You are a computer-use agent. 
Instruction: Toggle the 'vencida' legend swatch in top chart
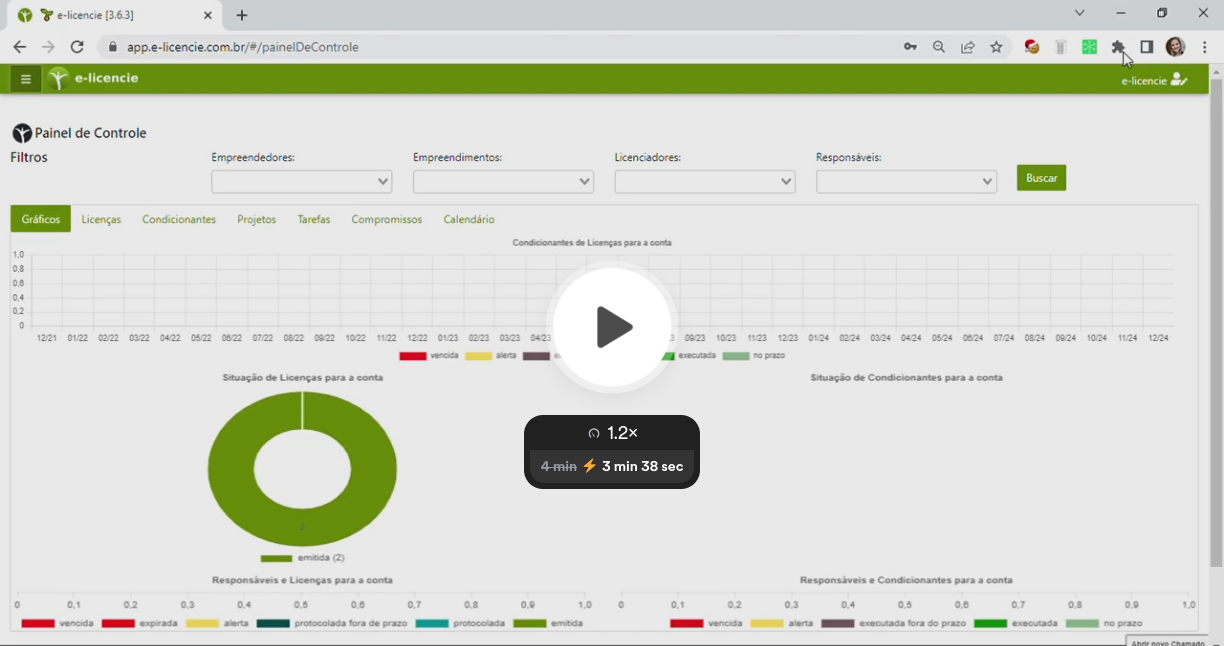click(x=412, y=356)
